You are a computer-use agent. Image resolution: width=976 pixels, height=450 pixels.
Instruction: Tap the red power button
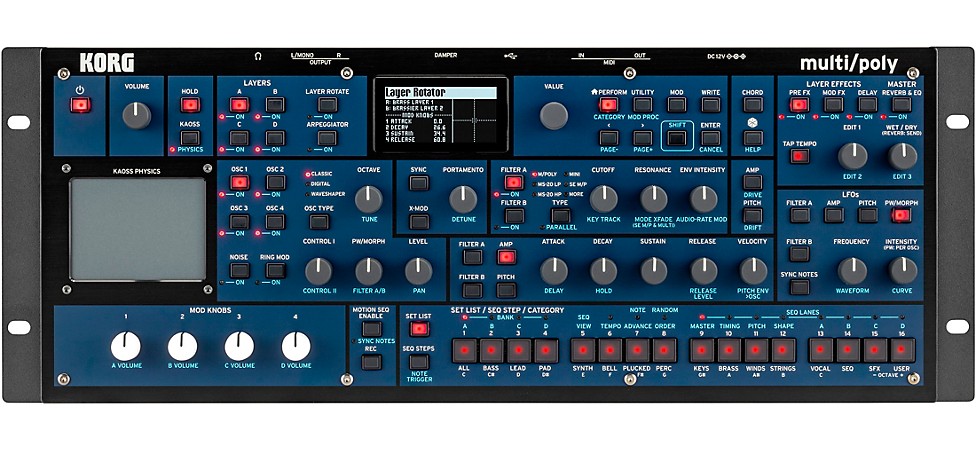pyautogui.click(x=80, y=105)
